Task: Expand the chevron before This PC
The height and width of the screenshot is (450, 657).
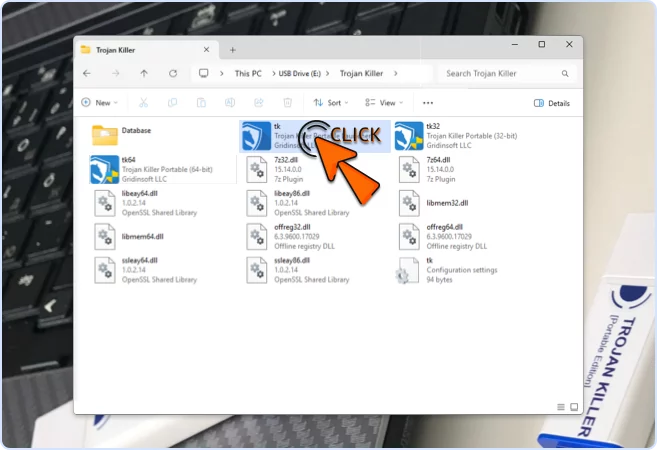Action: pyautogui.click(x=222, y=74)
